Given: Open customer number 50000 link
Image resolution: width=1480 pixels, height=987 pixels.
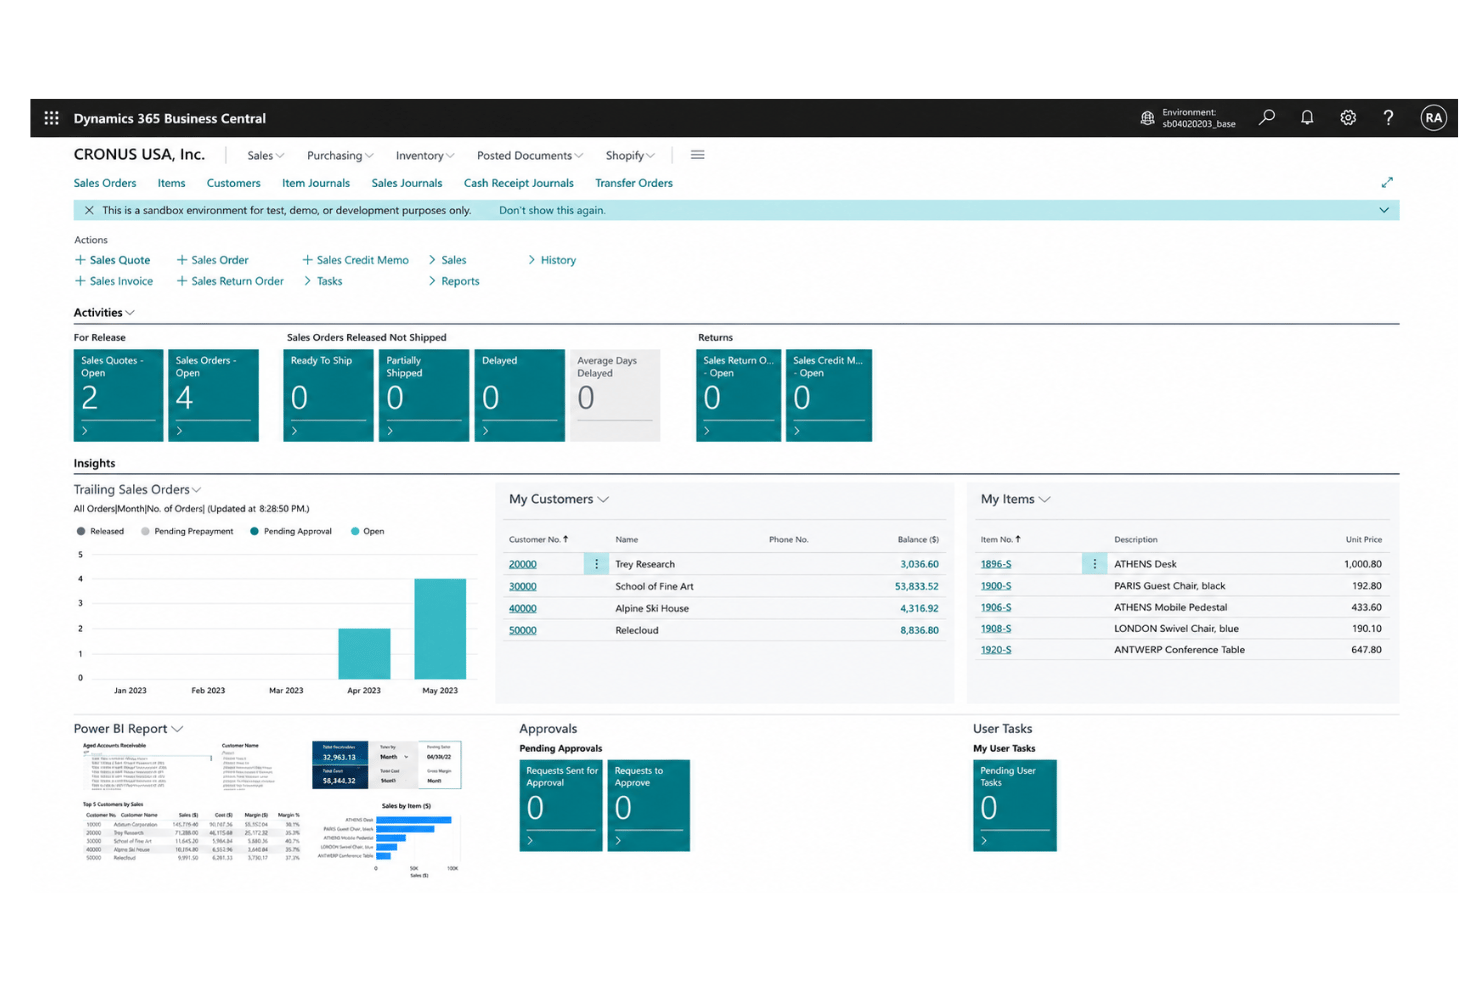Looking at the screenshot, I should click(522, 630).
